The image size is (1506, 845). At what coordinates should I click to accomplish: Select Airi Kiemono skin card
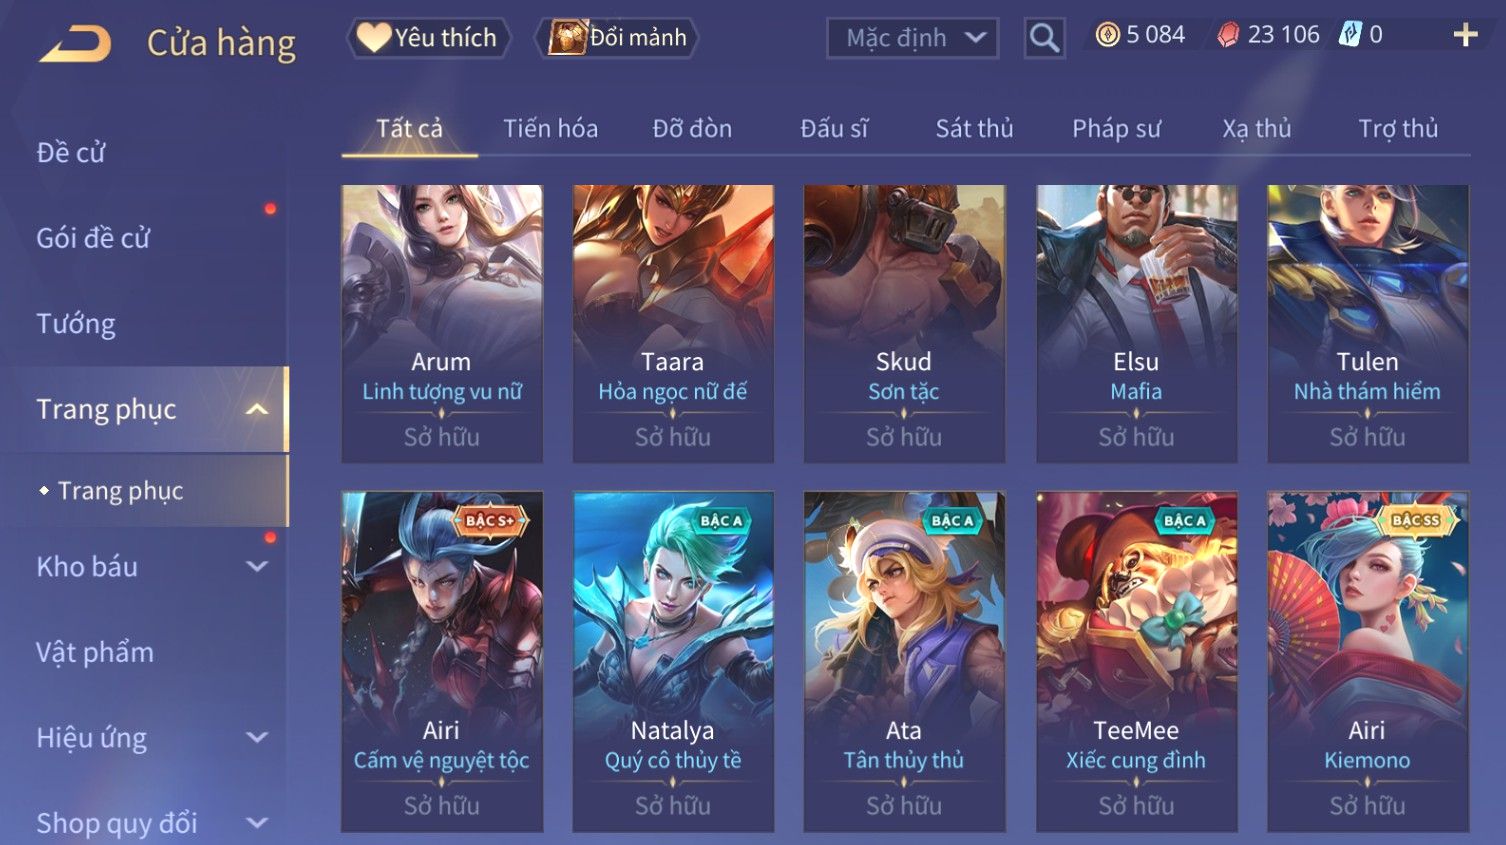pyautogui.click(x=1367, y=661)
